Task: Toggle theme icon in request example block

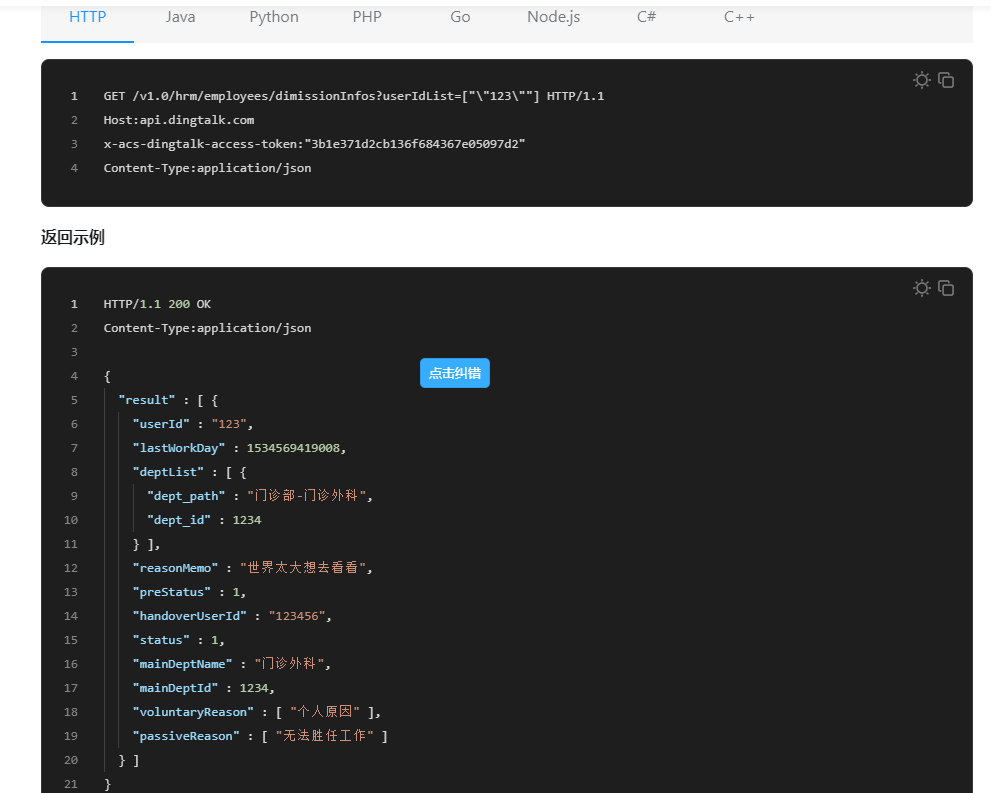Action: pos(921,80)
